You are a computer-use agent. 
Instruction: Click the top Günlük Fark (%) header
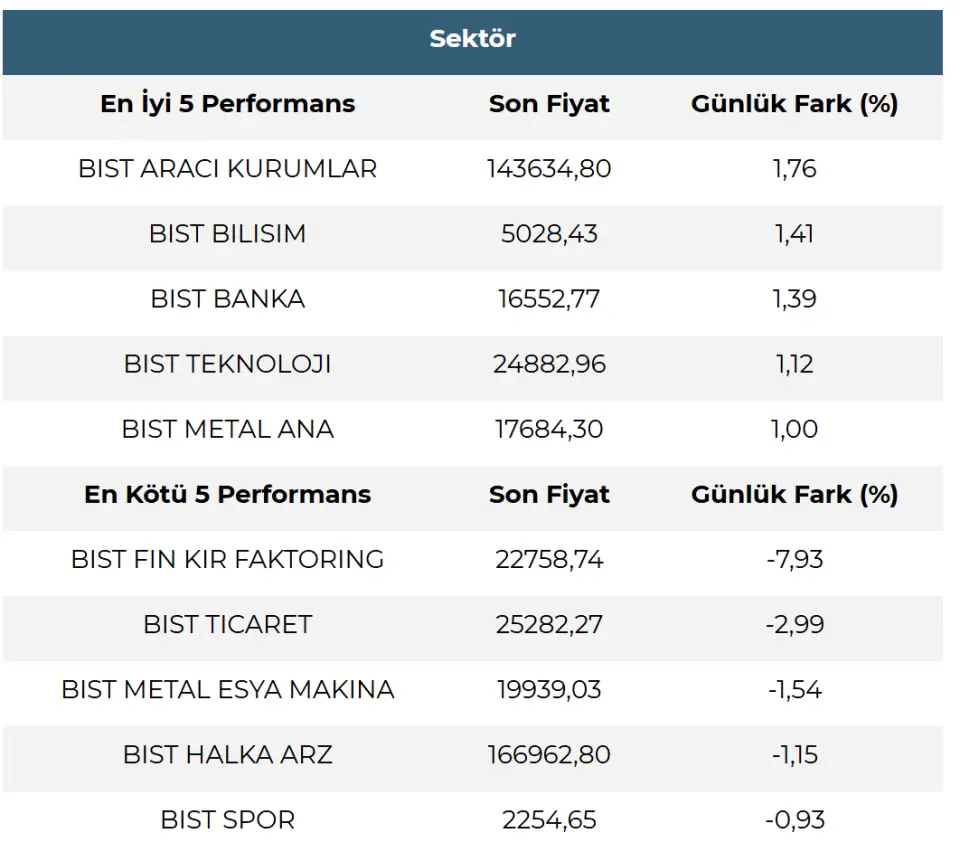click(x=794, y=104)
